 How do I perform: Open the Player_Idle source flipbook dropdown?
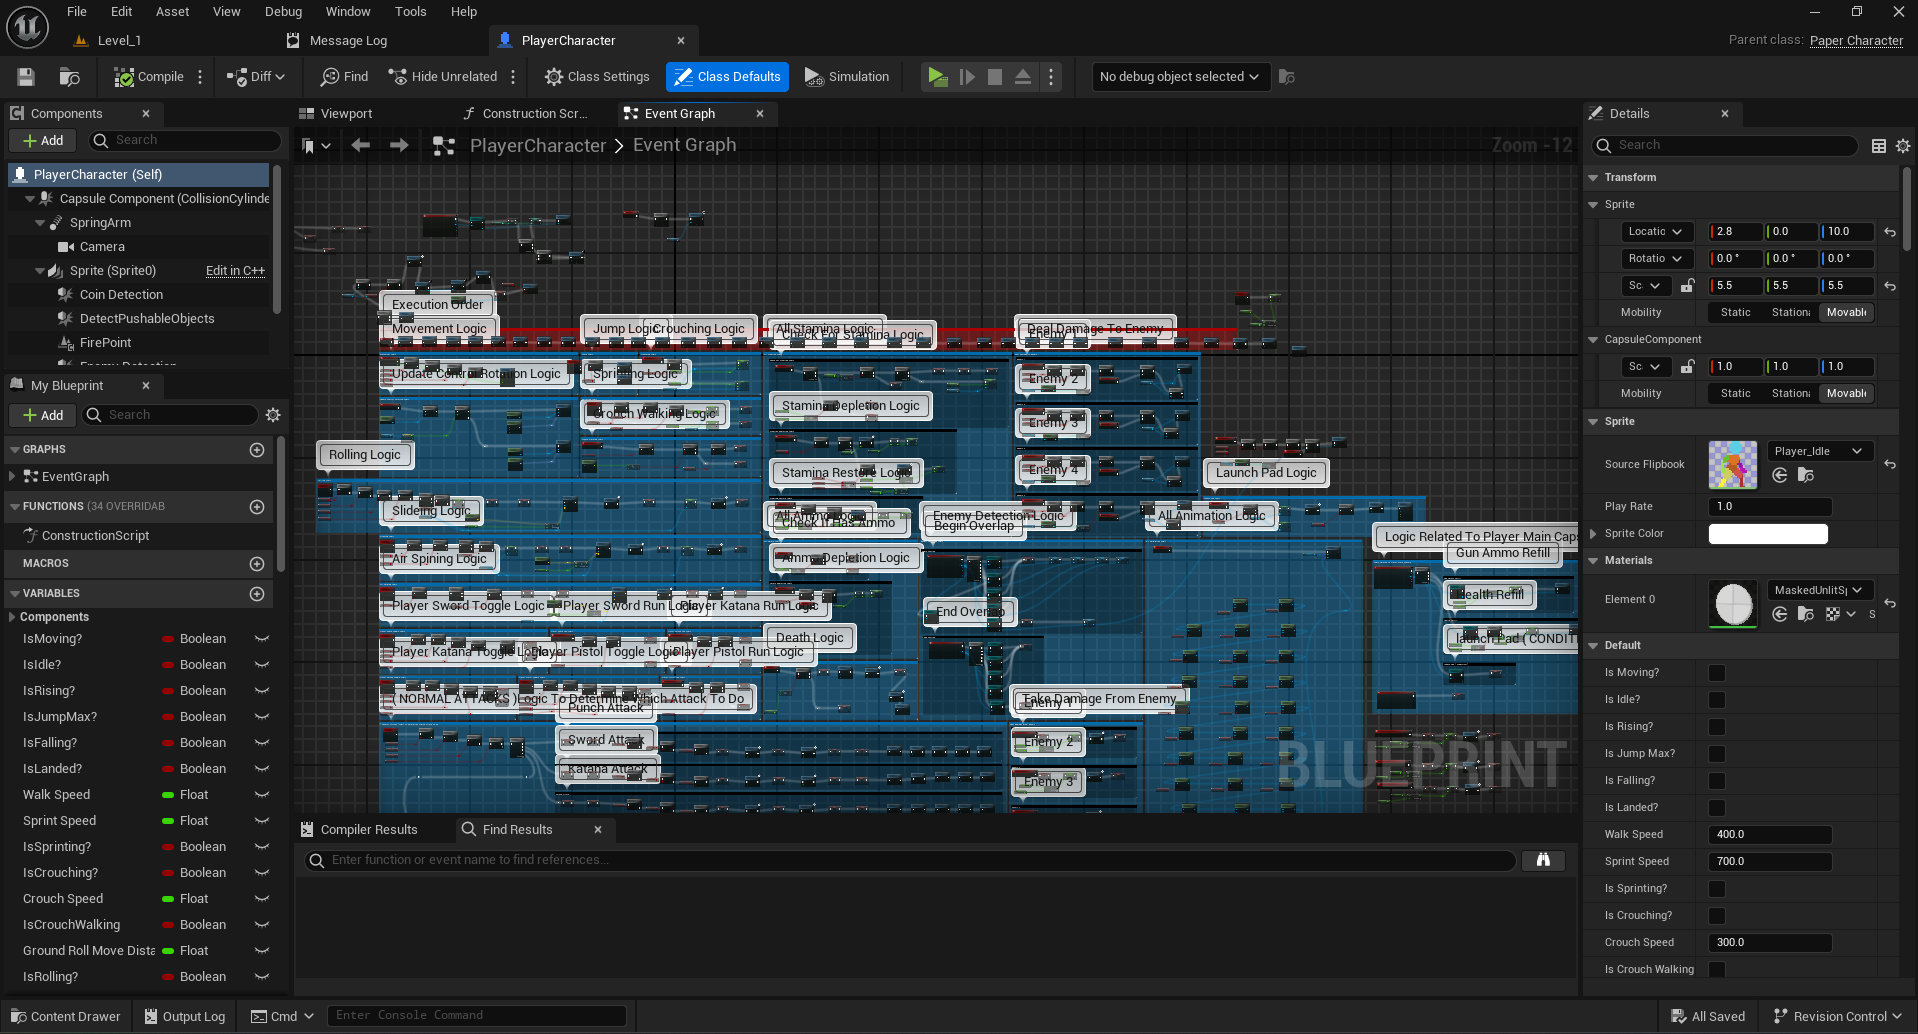click(1819, 451)
